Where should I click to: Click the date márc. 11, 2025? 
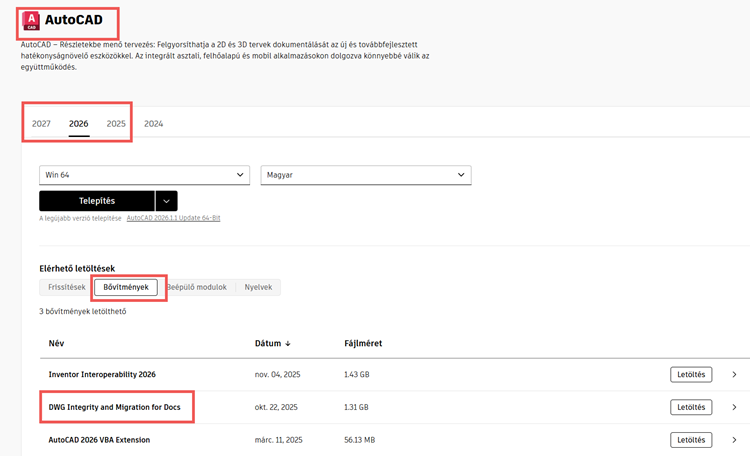pos(278,440)
